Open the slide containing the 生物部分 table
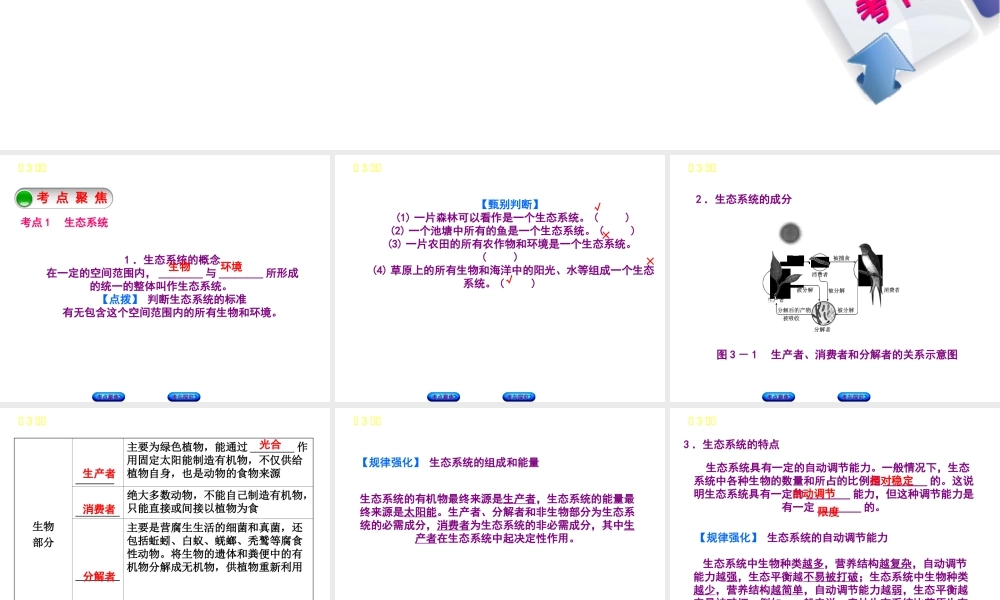Viewport: 1000px width, 600px height. point(165,504)
